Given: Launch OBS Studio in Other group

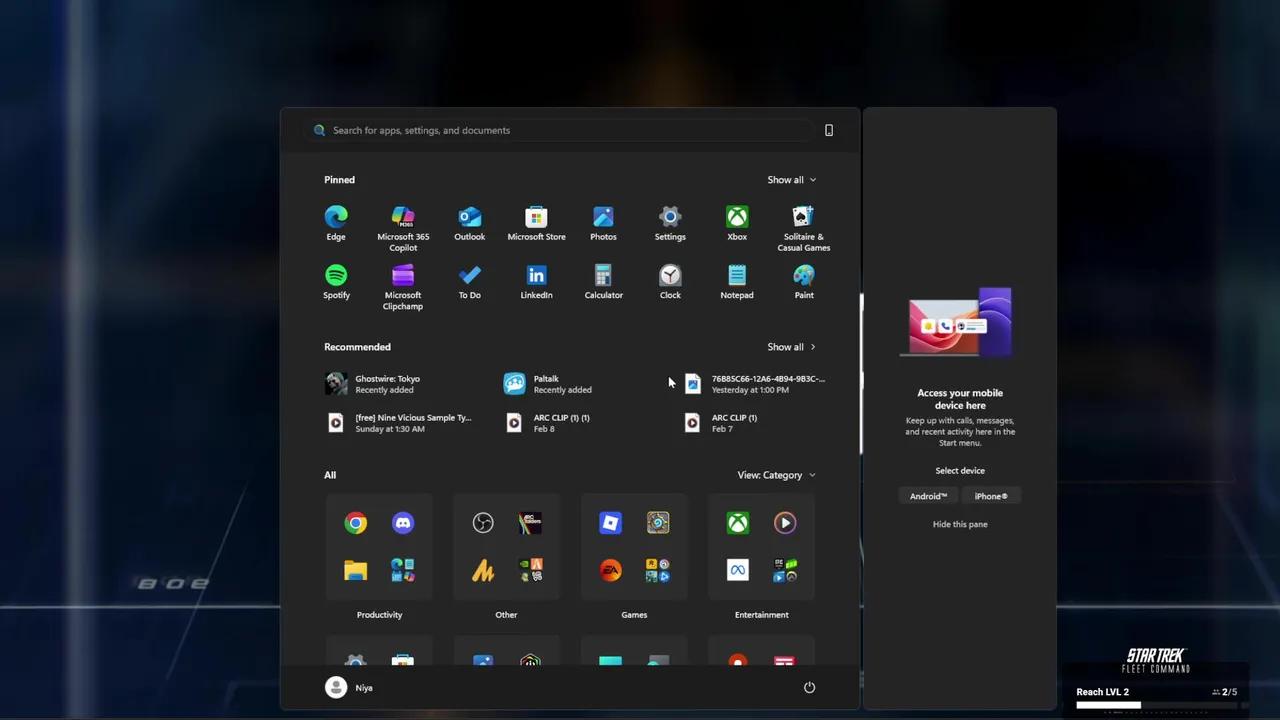Looking at the screenshot, I should [483, 523].
